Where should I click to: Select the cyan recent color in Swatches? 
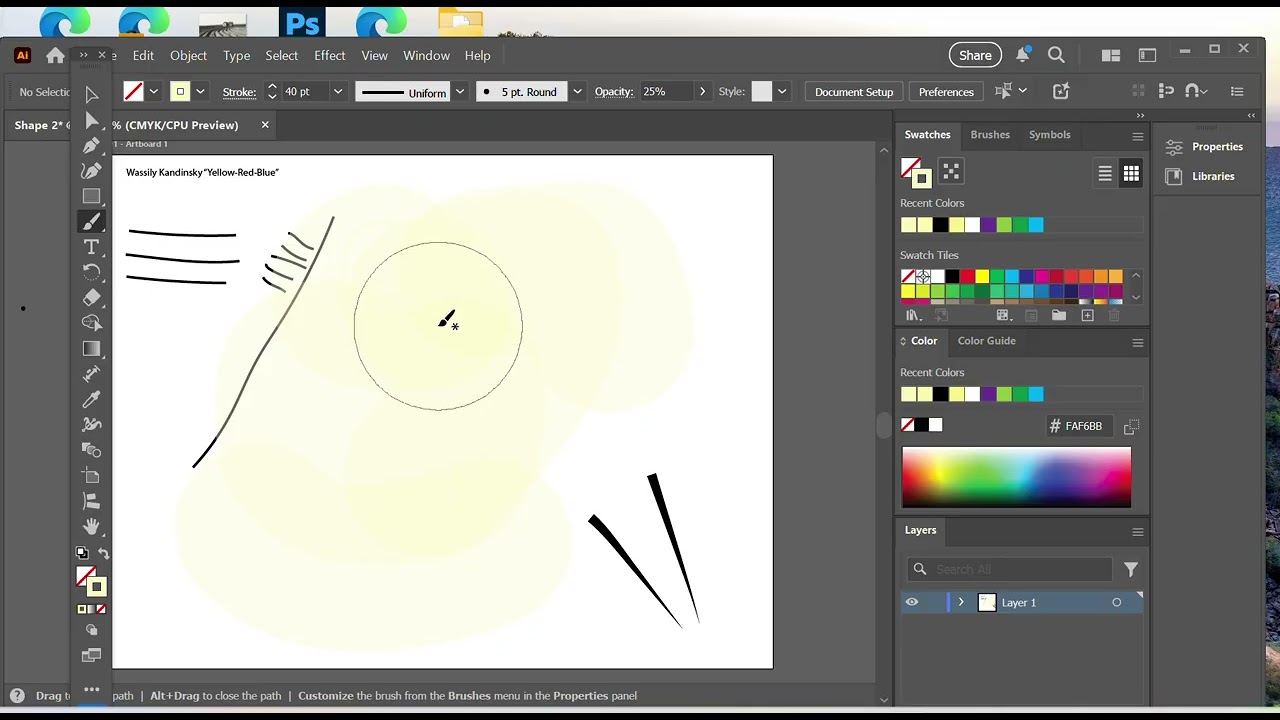pyautogui.click(x=1036, y=225)
